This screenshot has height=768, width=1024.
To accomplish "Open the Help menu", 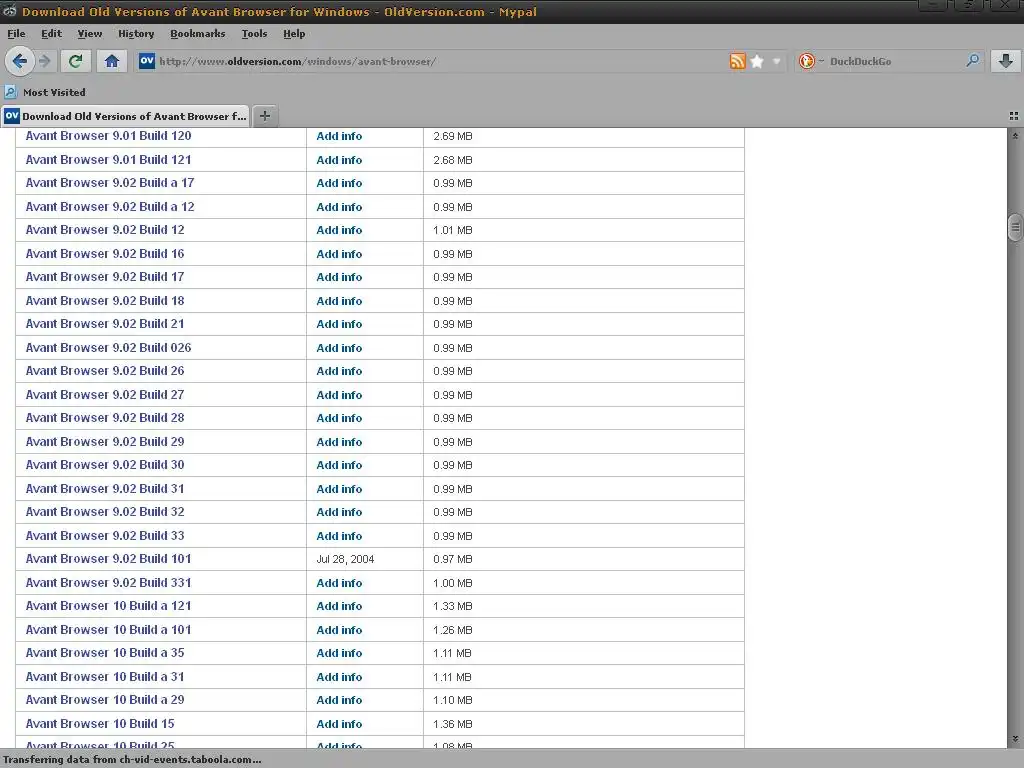I will (294, 33).
